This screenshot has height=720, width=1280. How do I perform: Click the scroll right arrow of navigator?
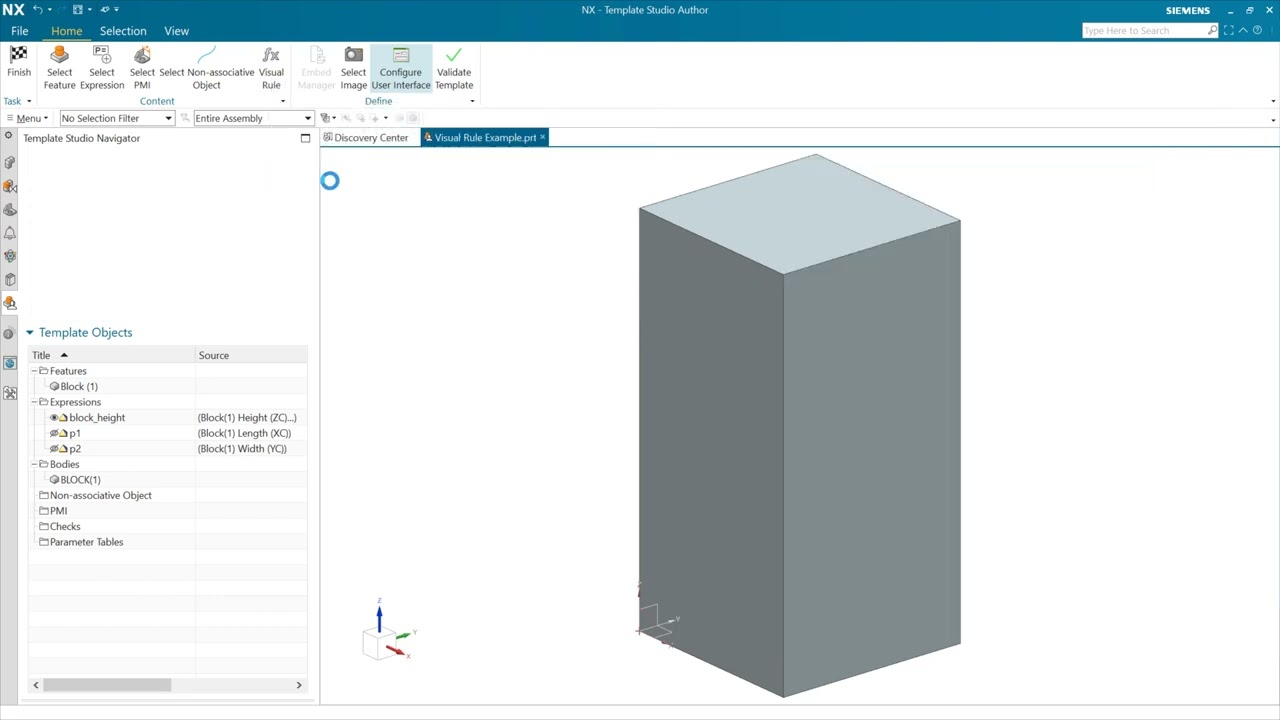[x=298, y=685]
